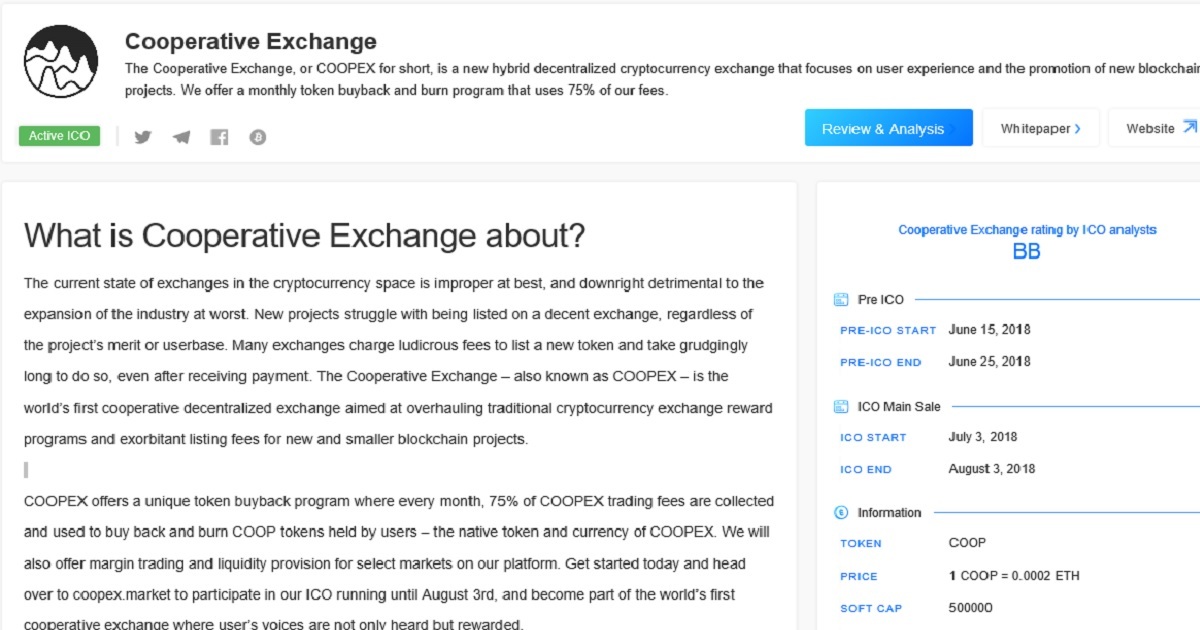Click the 'What is Cooperative Exchange about?' heading

304,236
